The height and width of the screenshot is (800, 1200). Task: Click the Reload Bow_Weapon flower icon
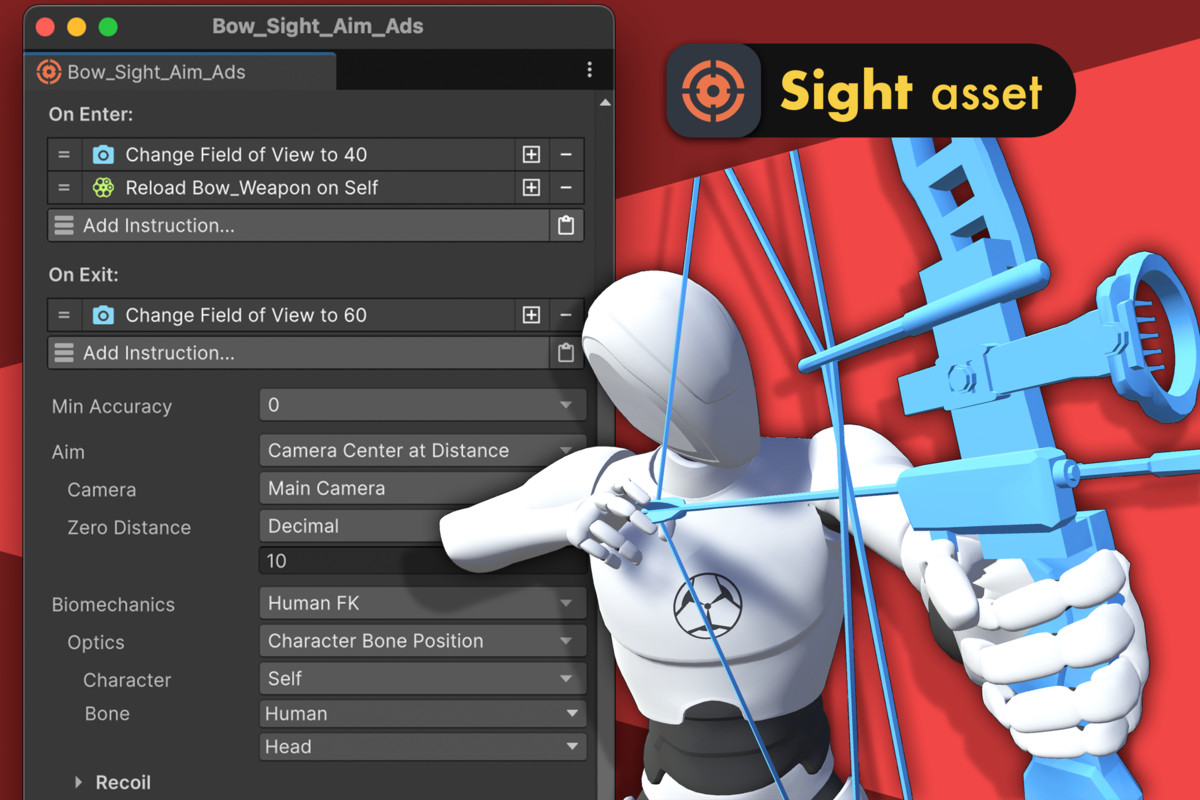click(103, 188)
